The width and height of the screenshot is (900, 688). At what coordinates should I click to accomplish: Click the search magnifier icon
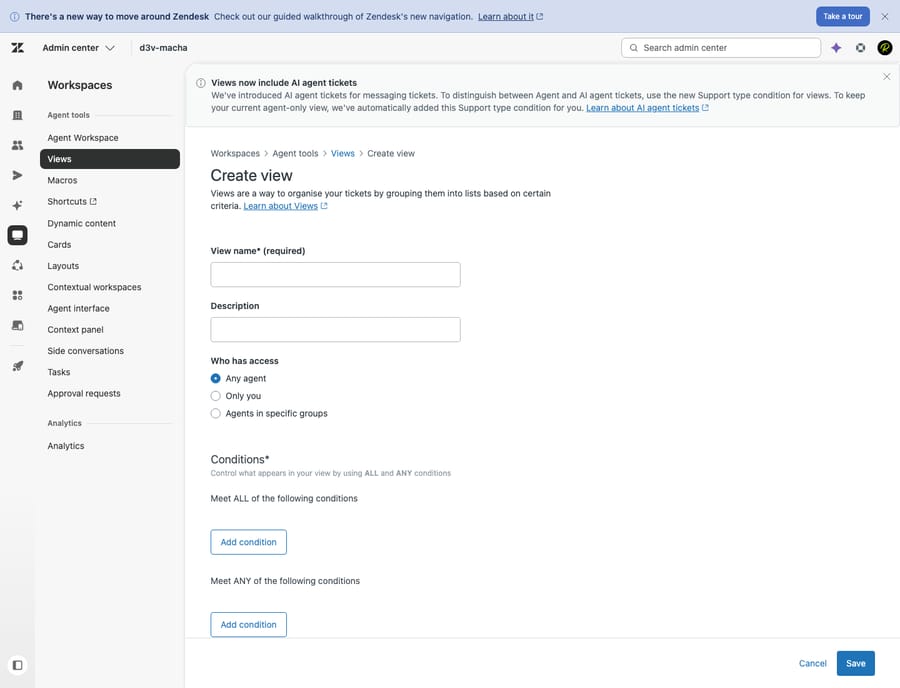pyautogui.click(x=634, y=48)
